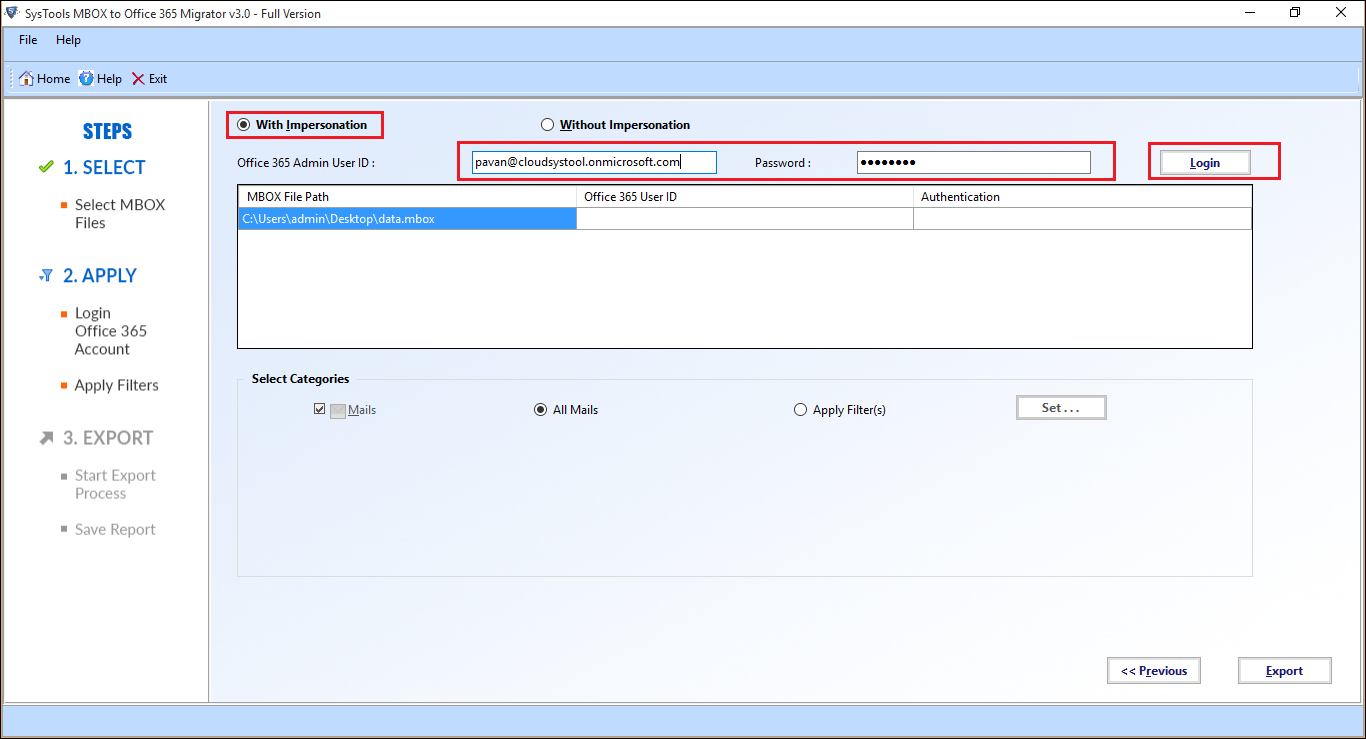Screen dimensions: 1366x739
Task: Click the Login Office 365 Account step
Action: [111, 331]
